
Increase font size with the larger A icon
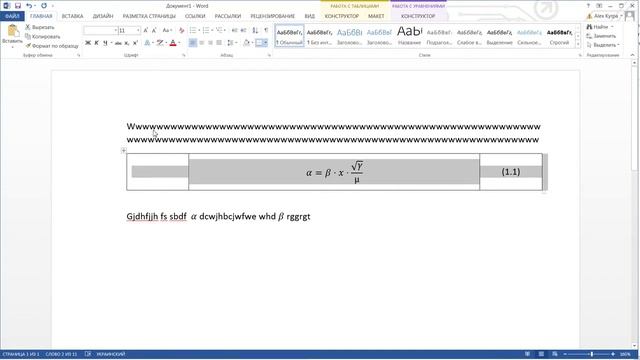pyautogui.click(x=146, y=31)
